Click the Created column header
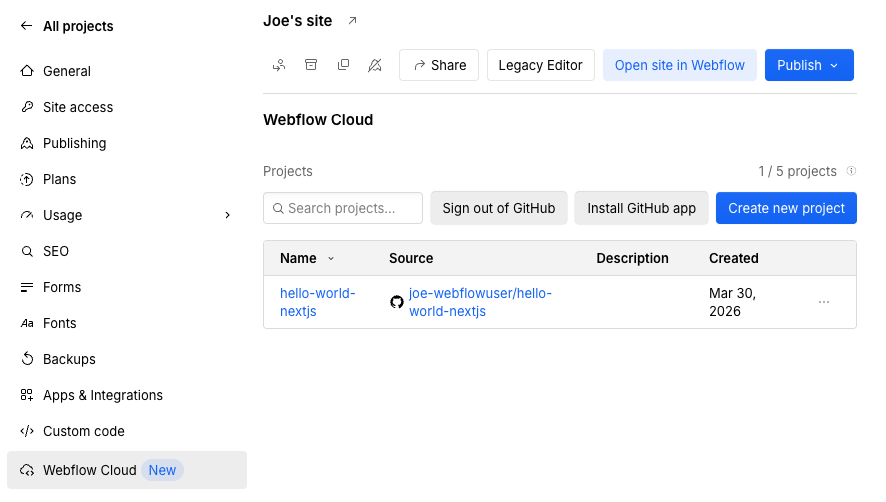The image size is (886, 502). 733,258
